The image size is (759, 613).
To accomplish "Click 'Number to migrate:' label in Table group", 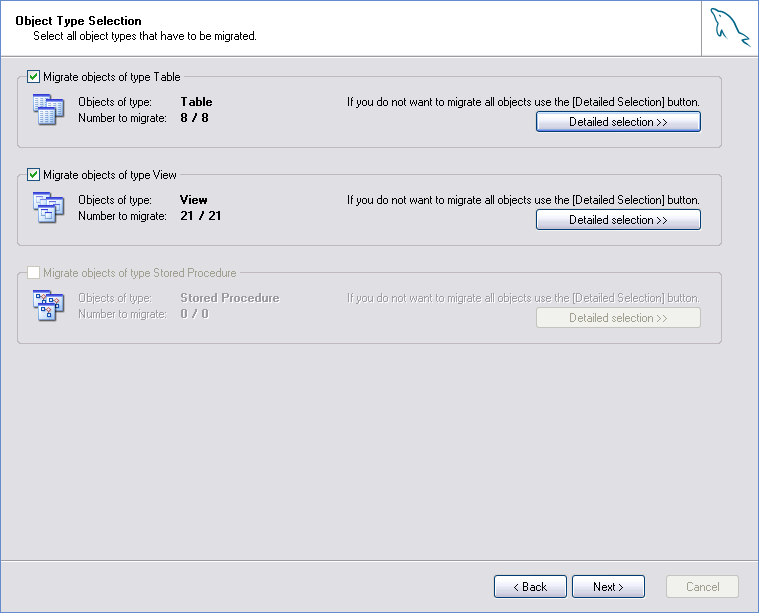I will (122, 118).
